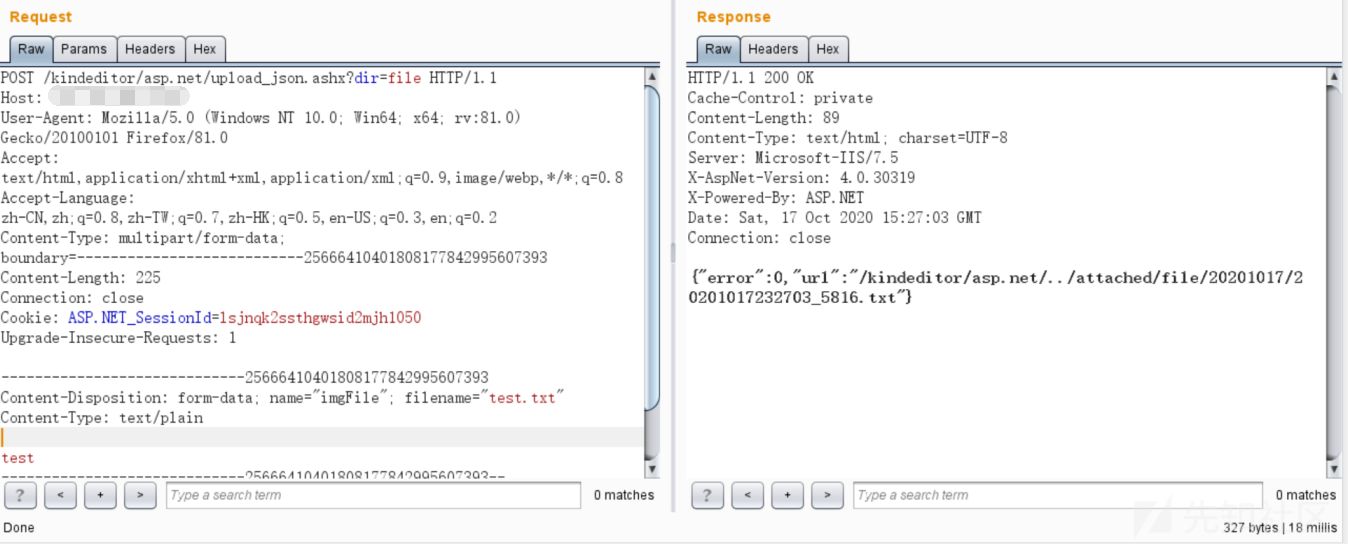Open the Response Headers tab
The width and height of the screenshot is (1348, 544).
(x=773, y=49)
